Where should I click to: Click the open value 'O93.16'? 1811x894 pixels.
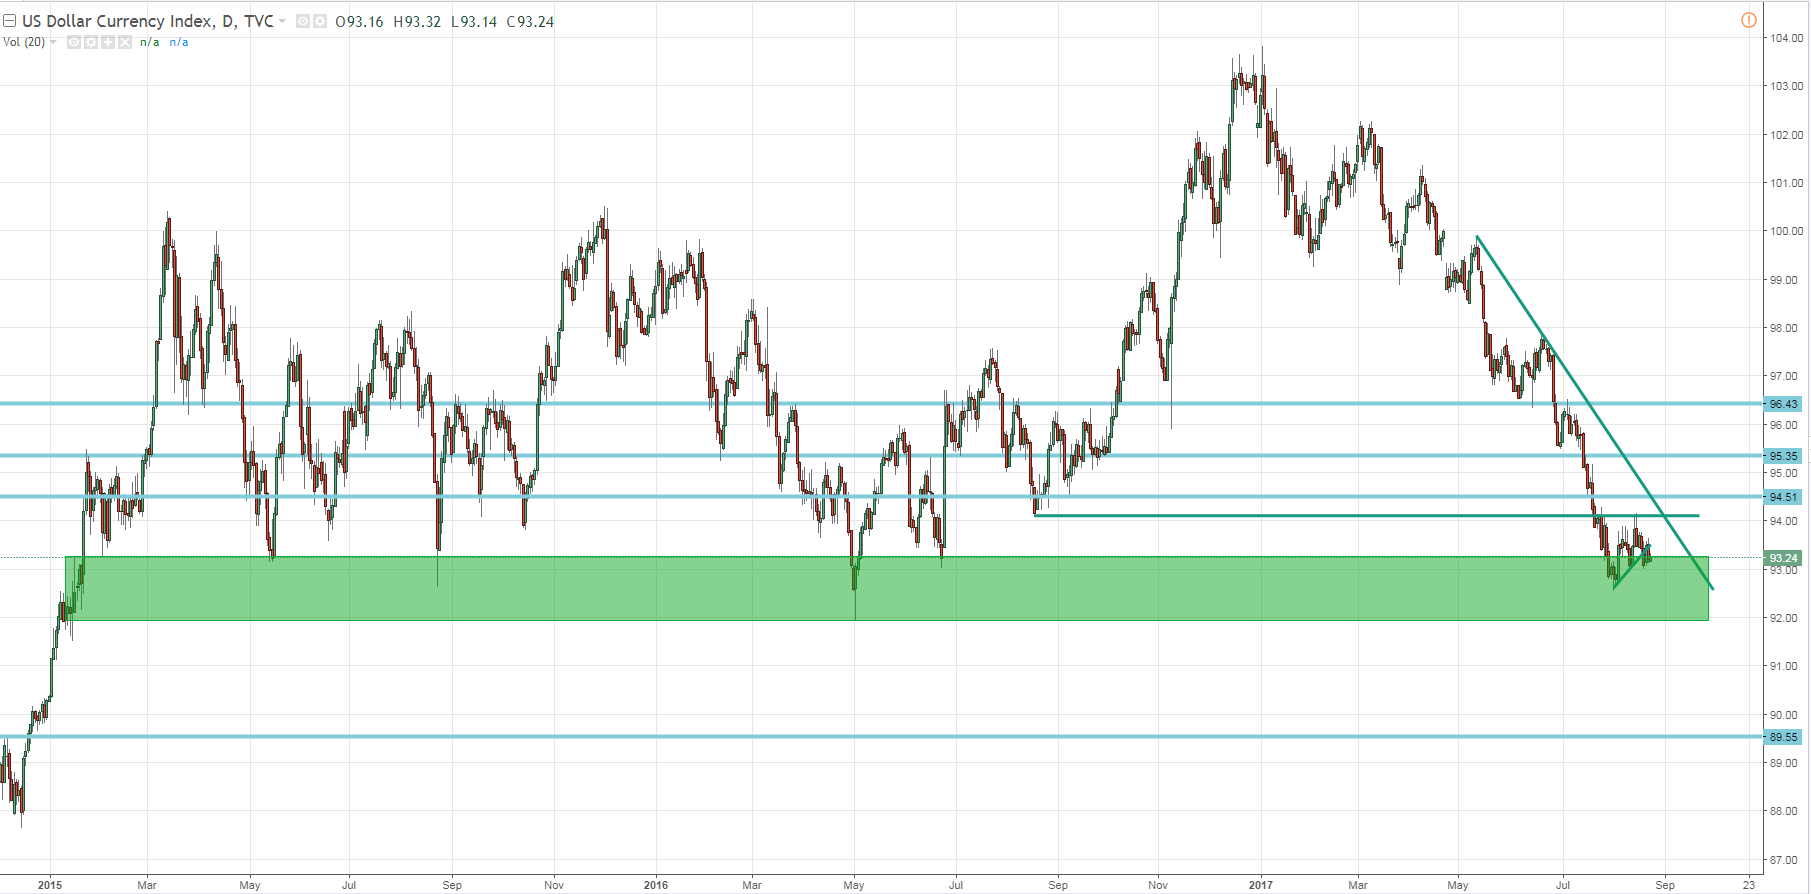[360, 21]
